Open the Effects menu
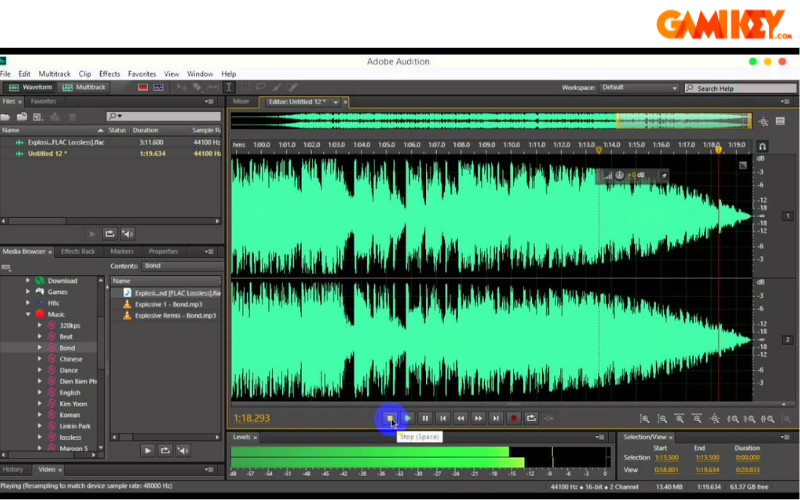 coord(109,74)
